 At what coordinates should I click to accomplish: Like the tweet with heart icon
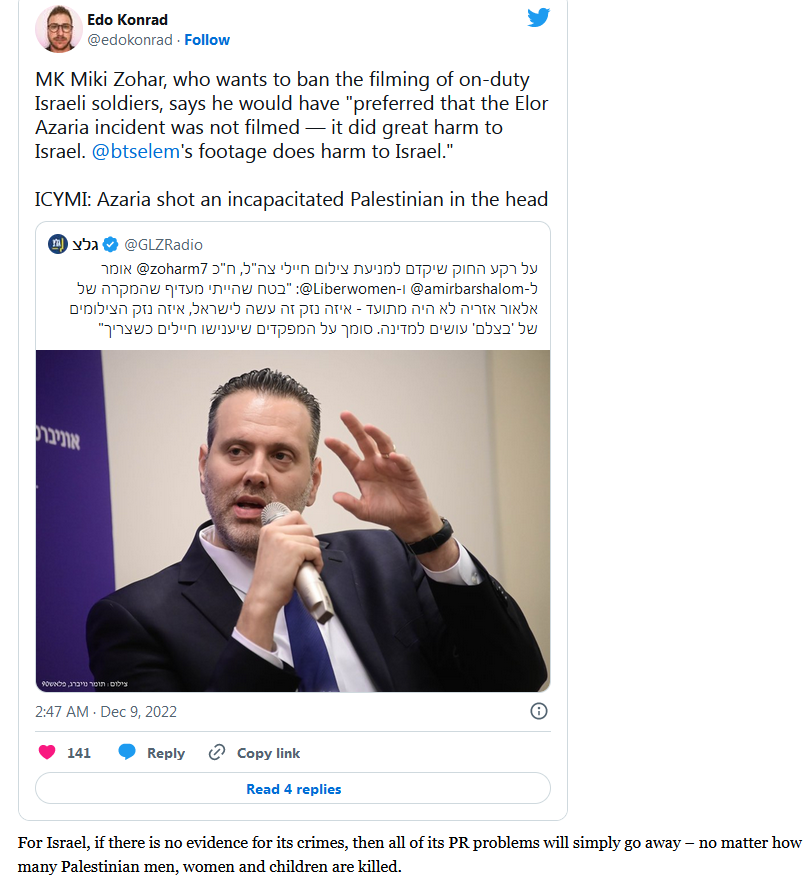click(47, 752)
